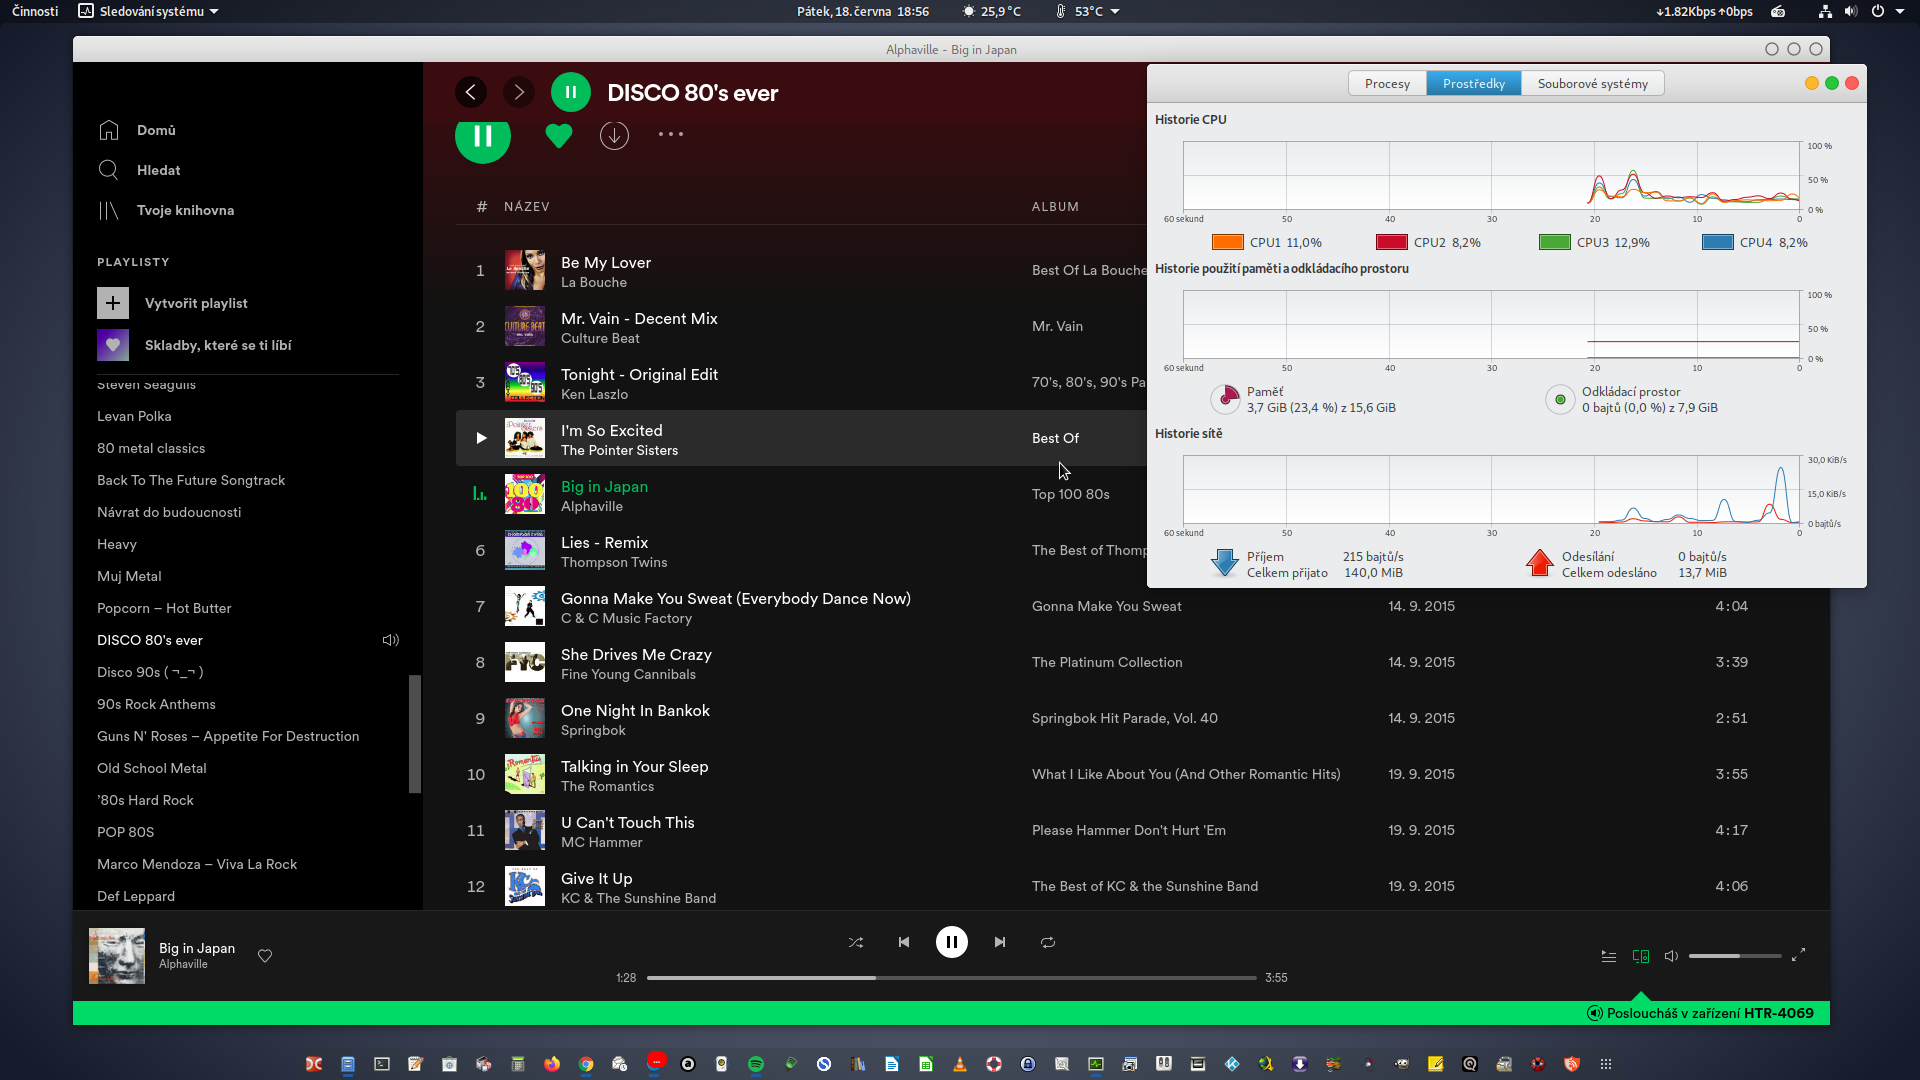The width and height of the screenshot is (1920, 1080).
Task: Open artist MC Hammer link
Action: coord(602,842)
